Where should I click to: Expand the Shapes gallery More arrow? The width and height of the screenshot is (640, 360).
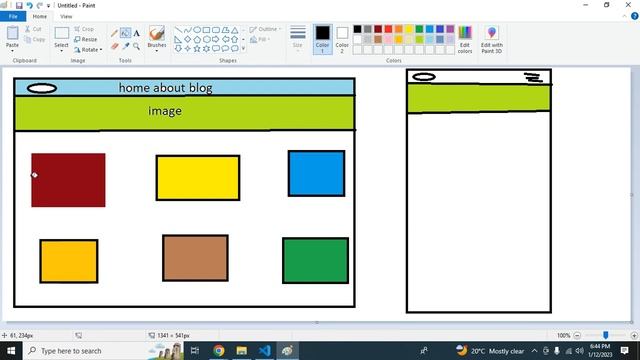pyautogui.click(x=244, y=49)
